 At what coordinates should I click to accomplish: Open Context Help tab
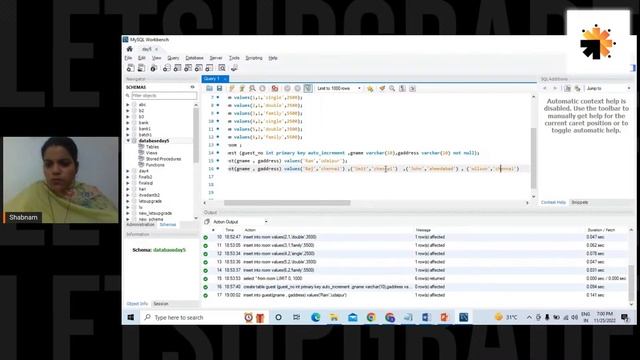point(553,202)
